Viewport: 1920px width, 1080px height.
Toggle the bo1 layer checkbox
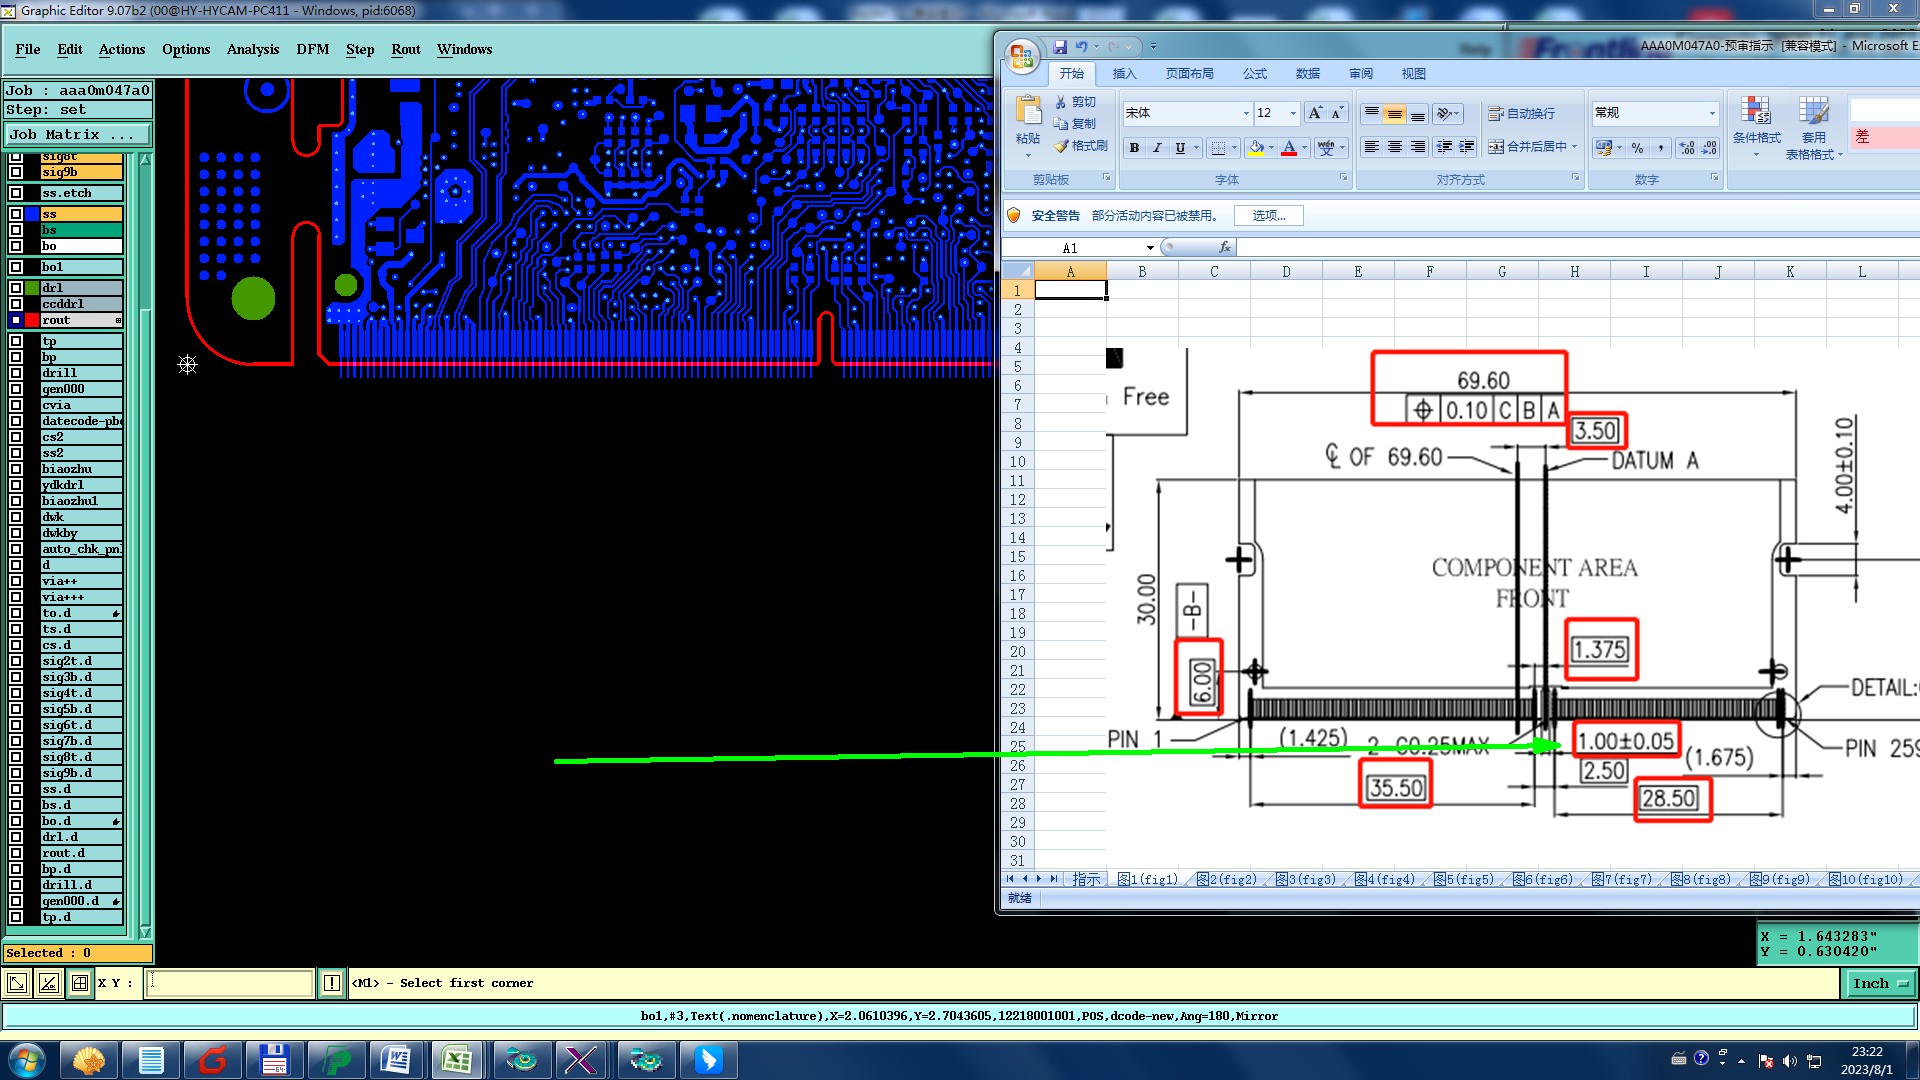coord(16,267)
